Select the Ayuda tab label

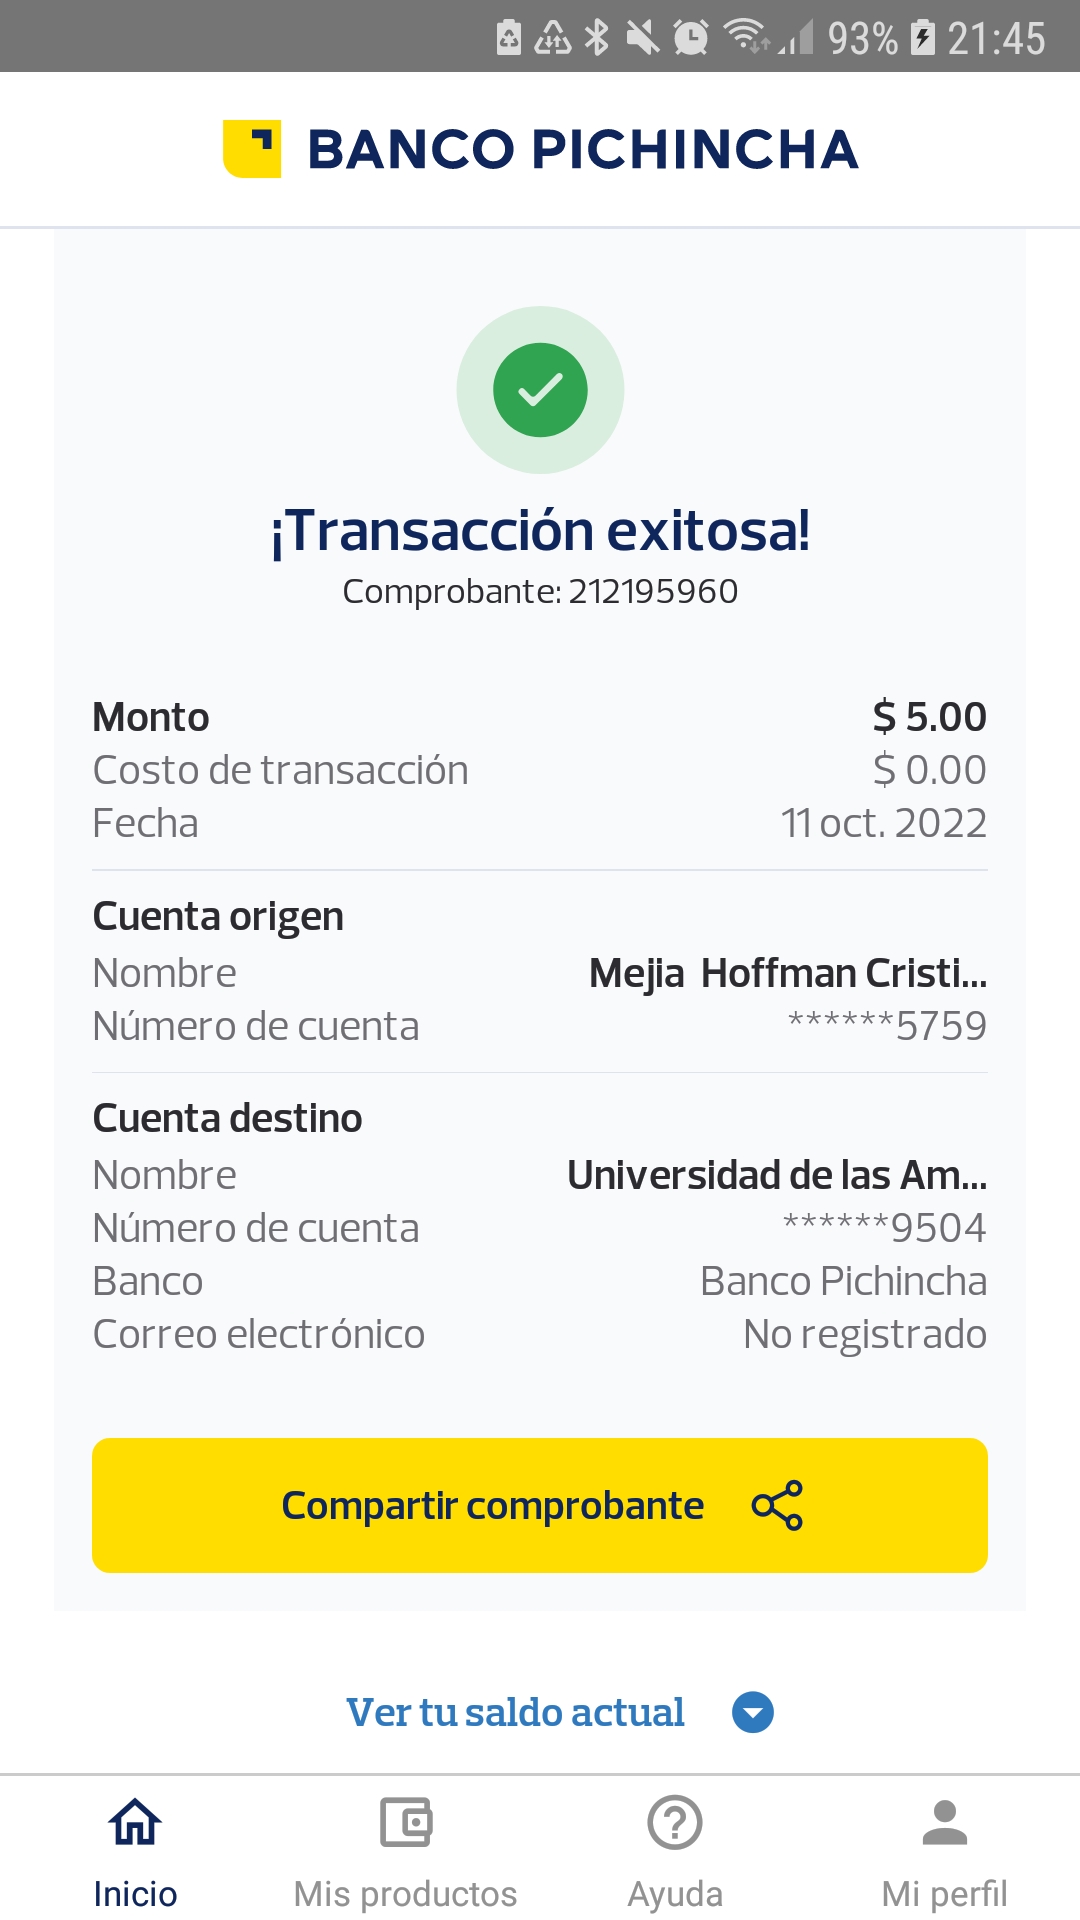tap(675, 1894)
